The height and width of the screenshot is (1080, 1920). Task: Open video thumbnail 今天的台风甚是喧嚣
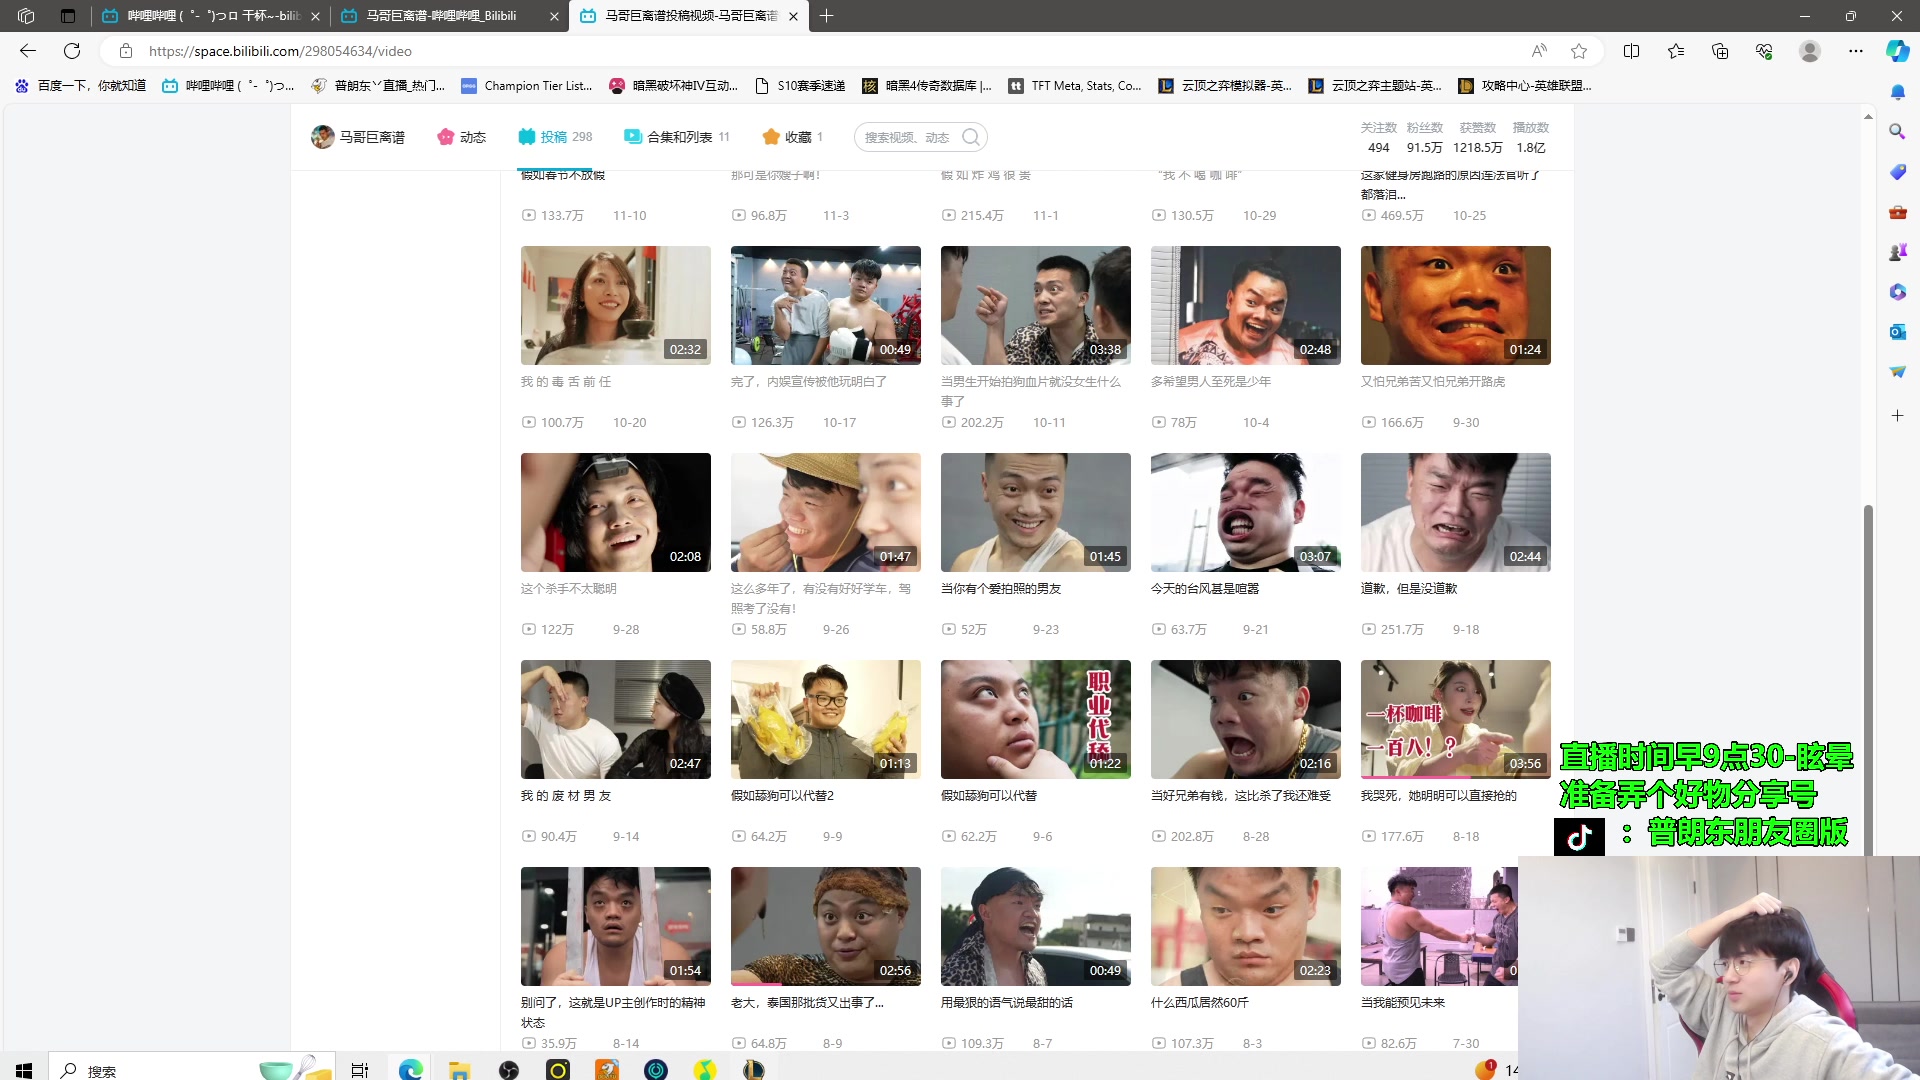point(1246,512)
